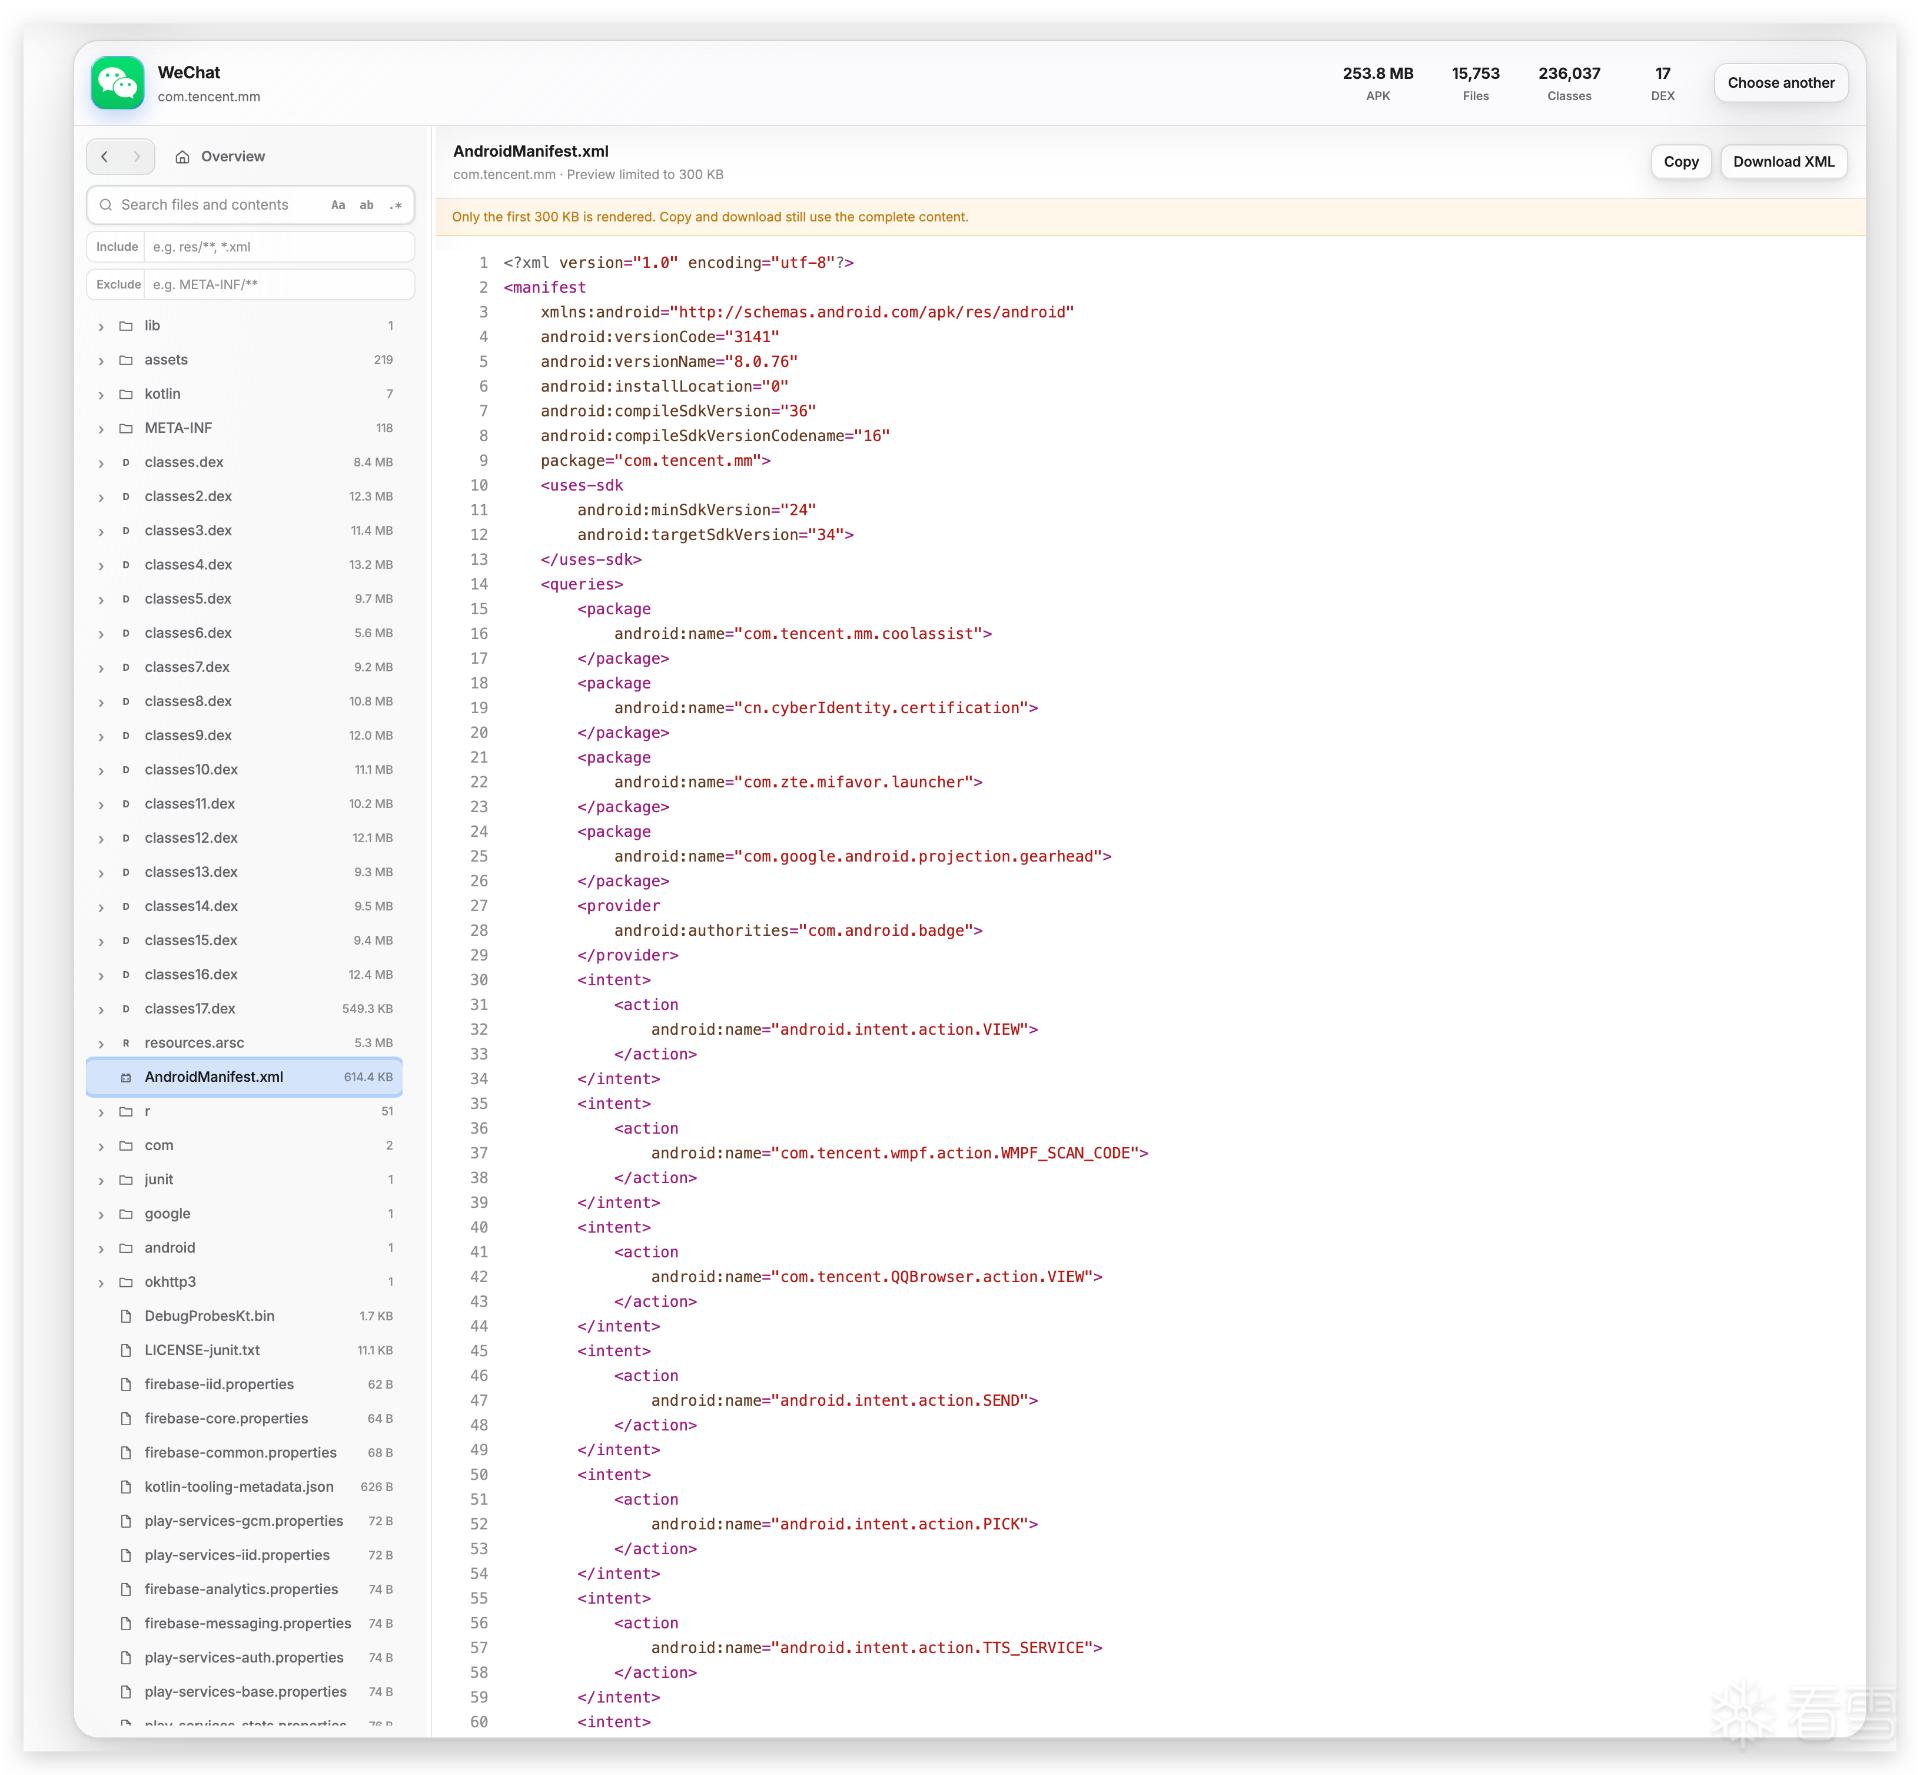Open firebase-core.properties file

tap(245, 1419)
